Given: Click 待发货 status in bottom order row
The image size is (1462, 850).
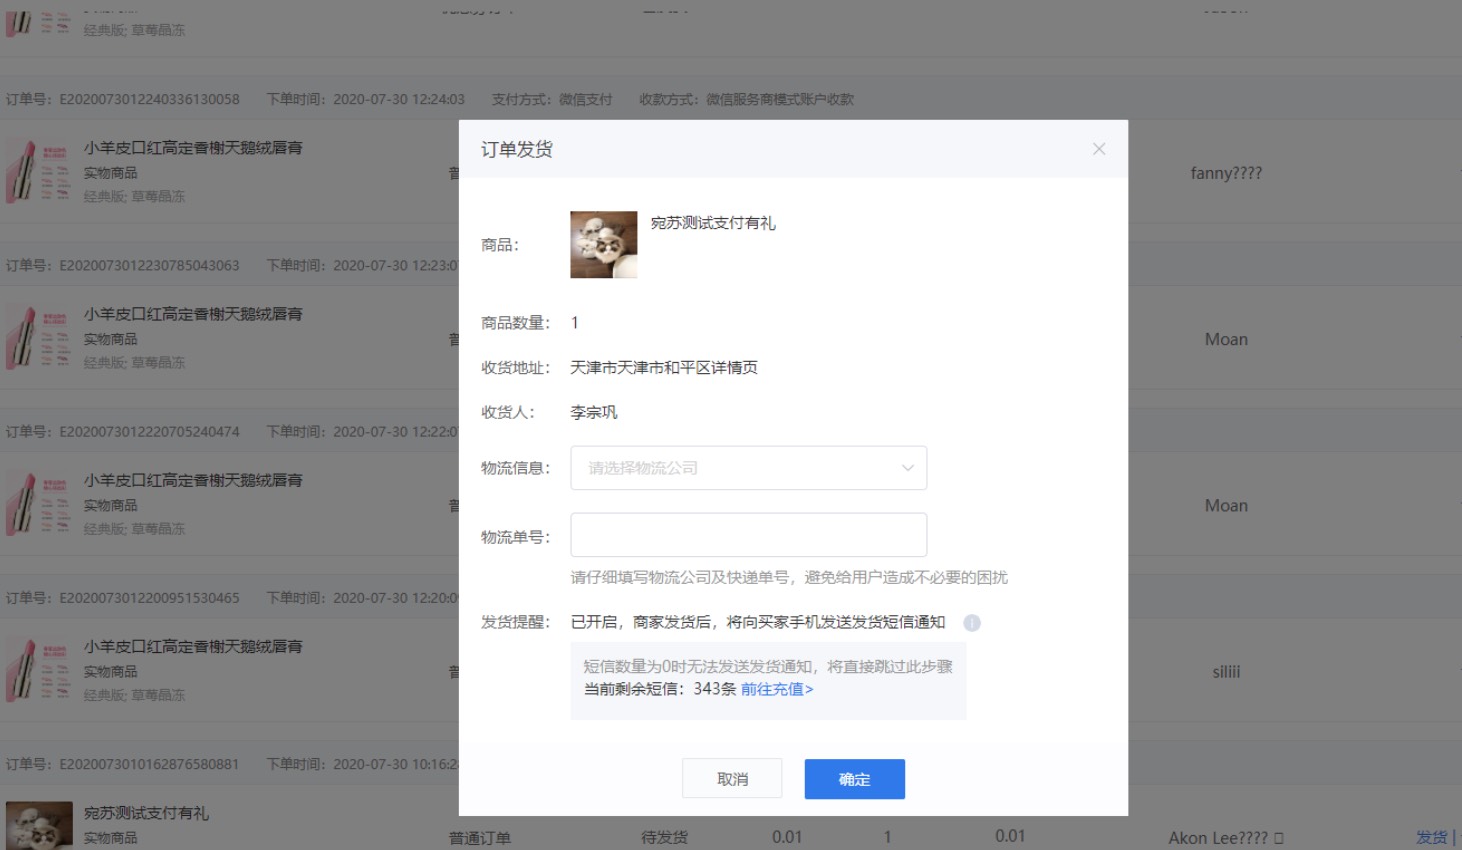Looking at the screenshot, I should (664, 837).
